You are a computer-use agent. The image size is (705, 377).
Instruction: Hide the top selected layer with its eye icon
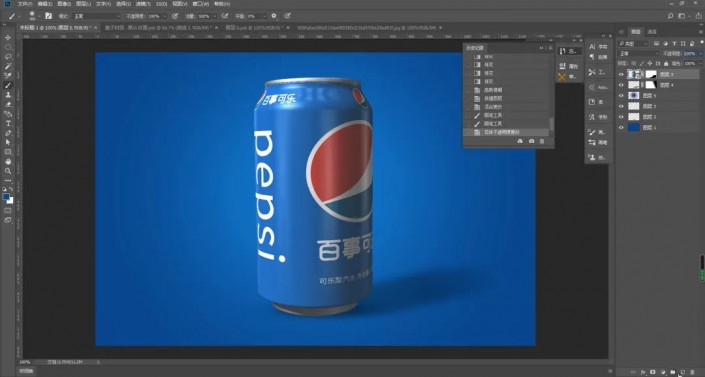tap(621, 74)
